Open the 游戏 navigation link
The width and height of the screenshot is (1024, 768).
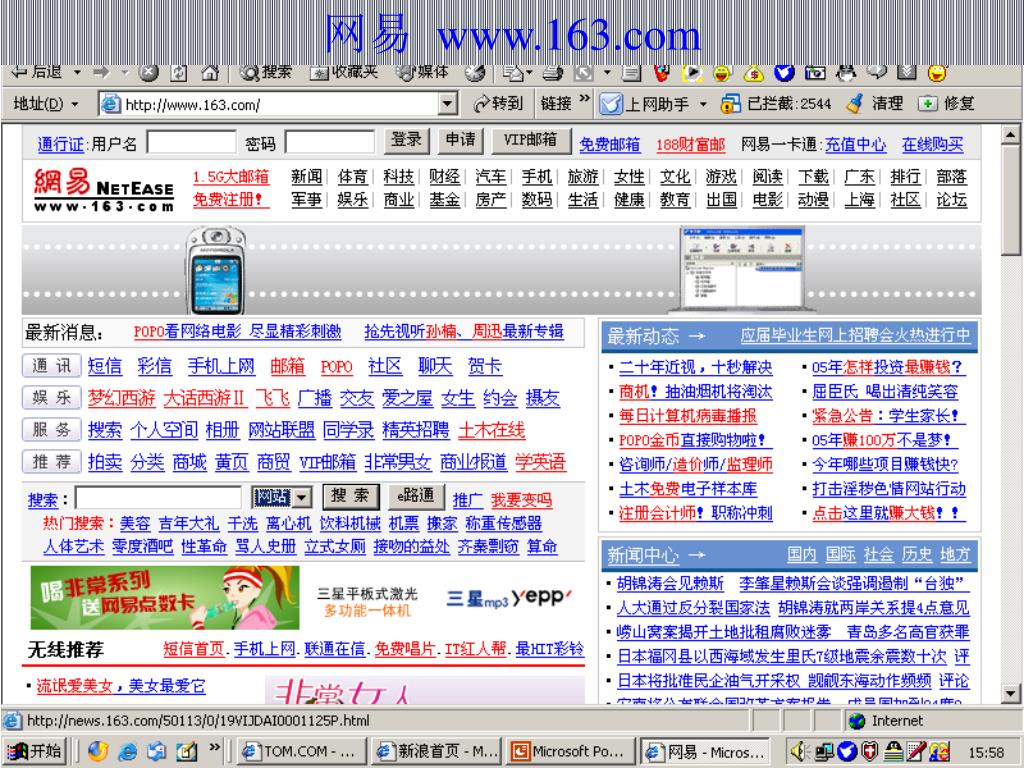pos(721,177)
